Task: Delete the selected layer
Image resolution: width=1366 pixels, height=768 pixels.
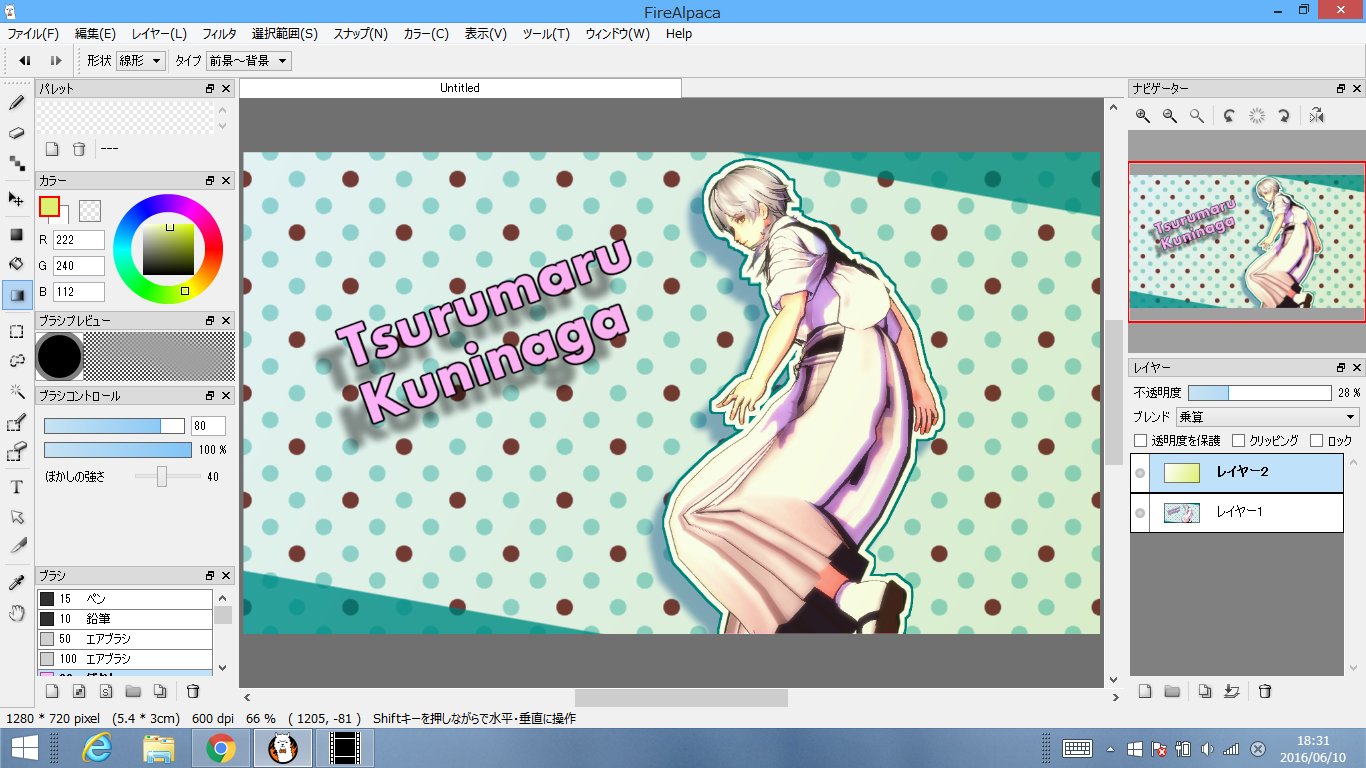Action: 1265,691
